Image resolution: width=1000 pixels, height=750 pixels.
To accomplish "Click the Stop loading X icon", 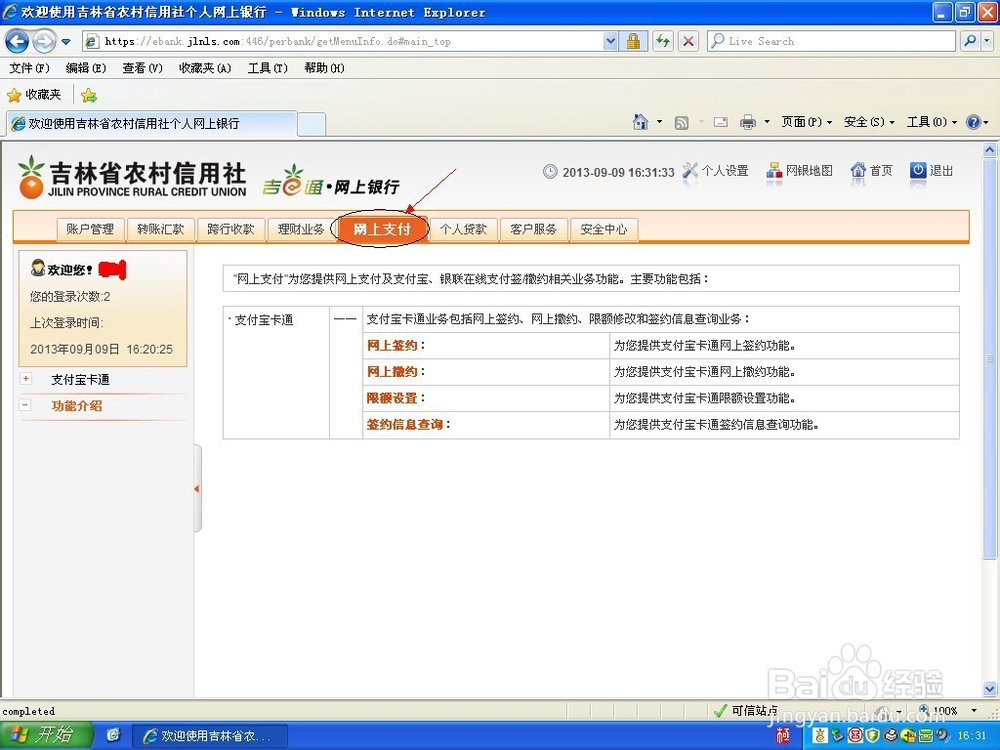I will pyautogui.click(x=688, y=41).
